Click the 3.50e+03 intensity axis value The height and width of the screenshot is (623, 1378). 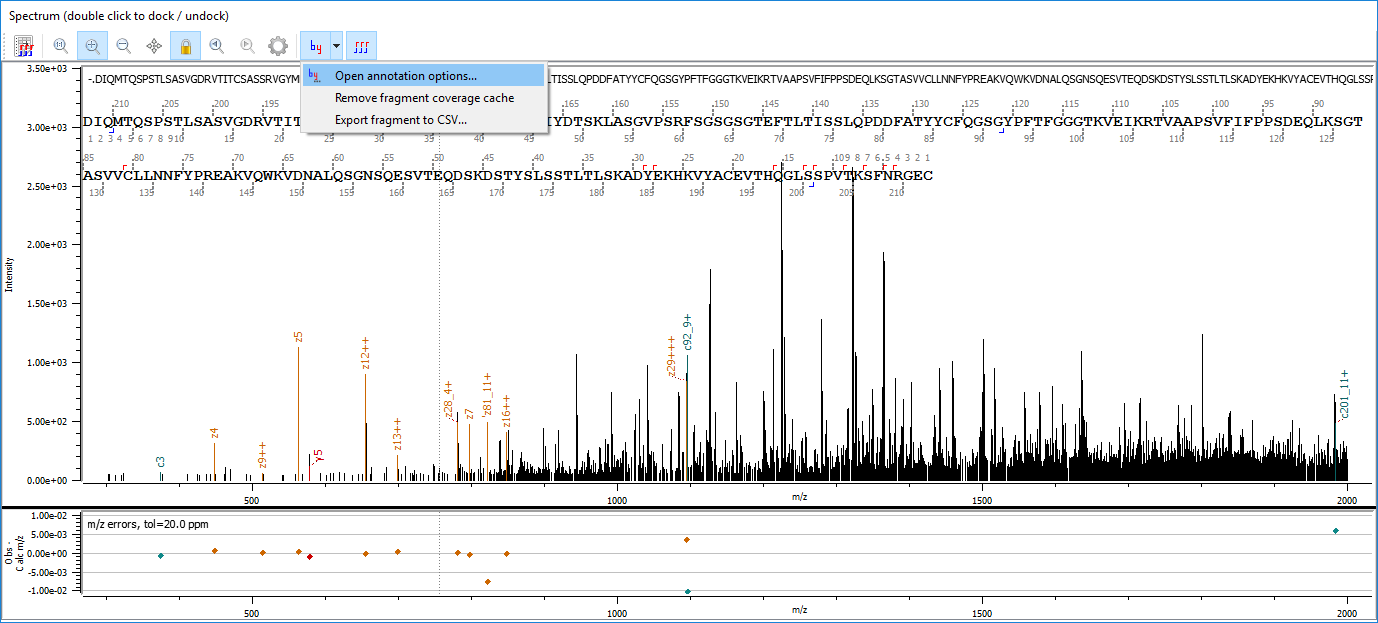click(49, 69)
